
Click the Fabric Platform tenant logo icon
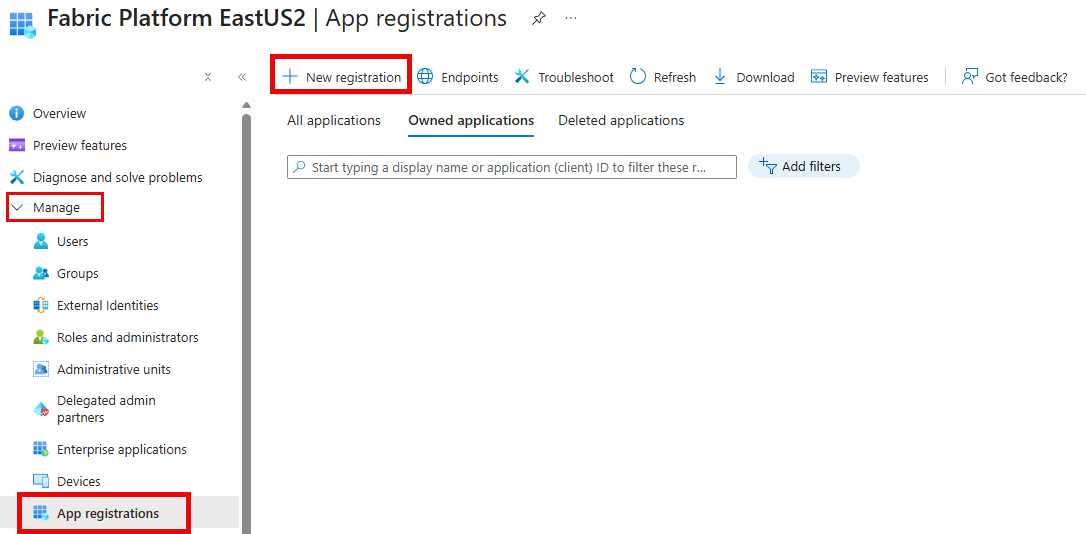[x=21, y=25]
